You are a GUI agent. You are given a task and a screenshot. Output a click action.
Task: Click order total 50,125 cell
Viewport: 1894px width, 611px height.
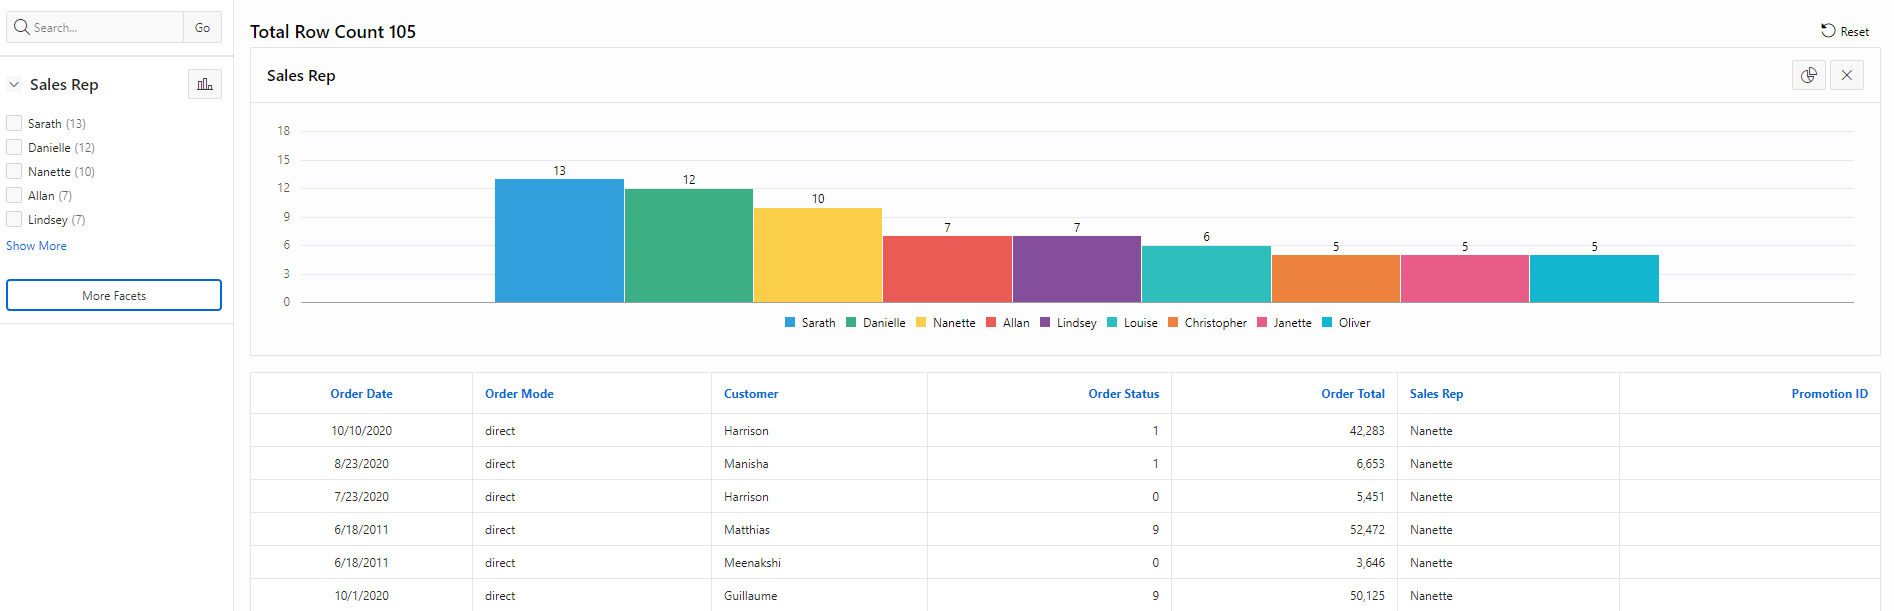click(1284, 596)
